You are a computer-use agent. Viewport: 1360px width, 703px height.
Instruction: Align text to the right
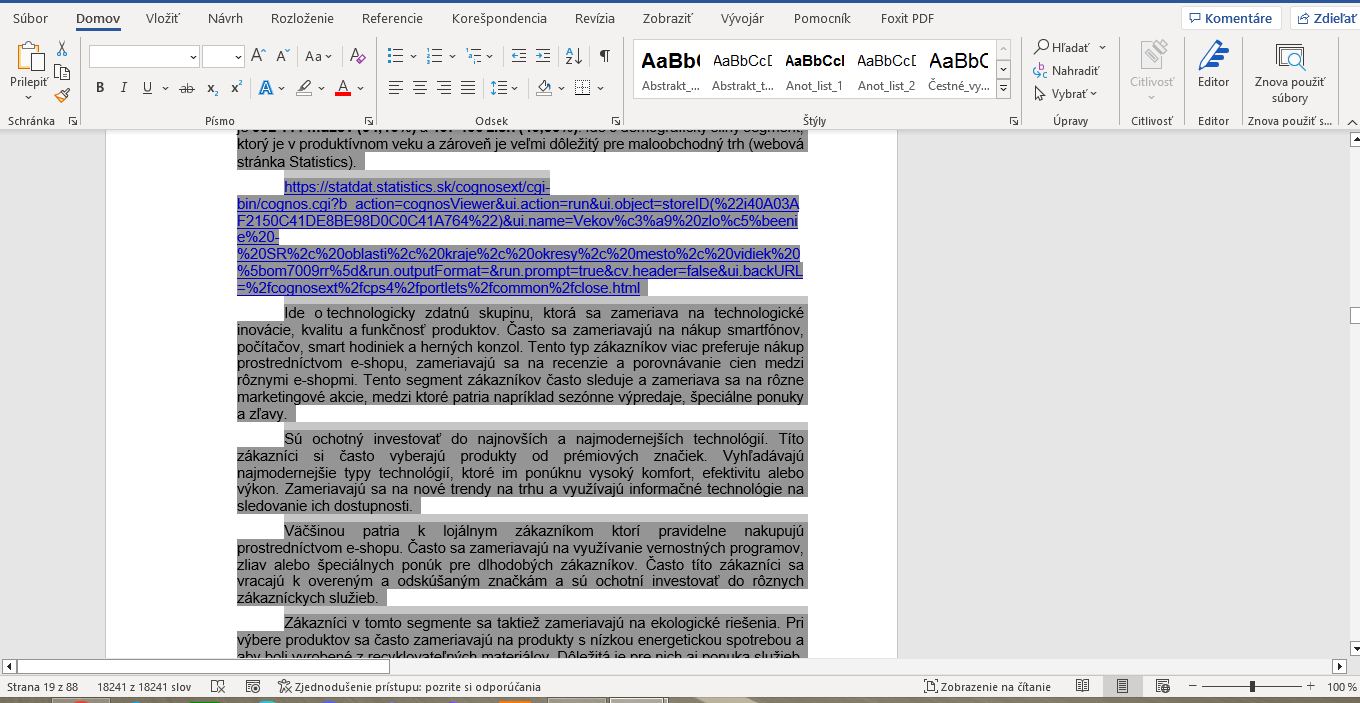[444, 88]
